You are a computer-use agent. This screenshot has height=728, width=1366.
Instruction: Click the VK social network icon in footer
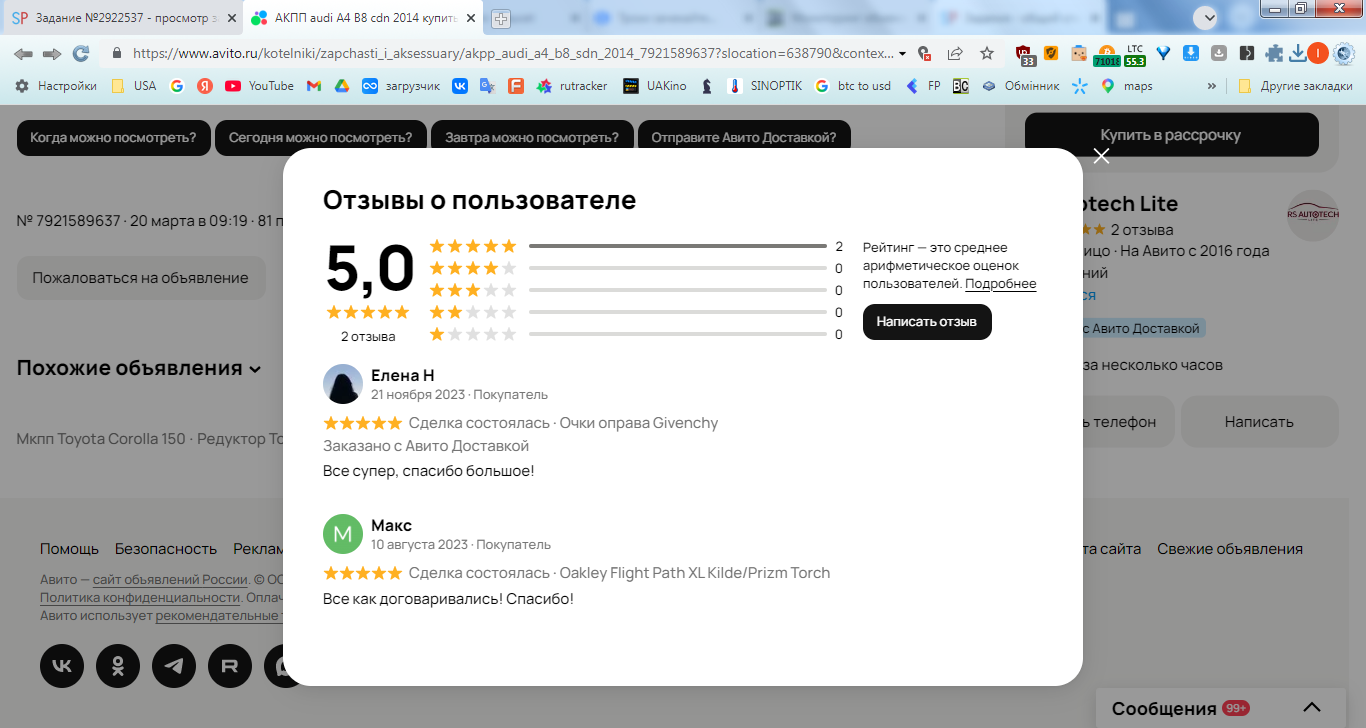click(62, 666)
